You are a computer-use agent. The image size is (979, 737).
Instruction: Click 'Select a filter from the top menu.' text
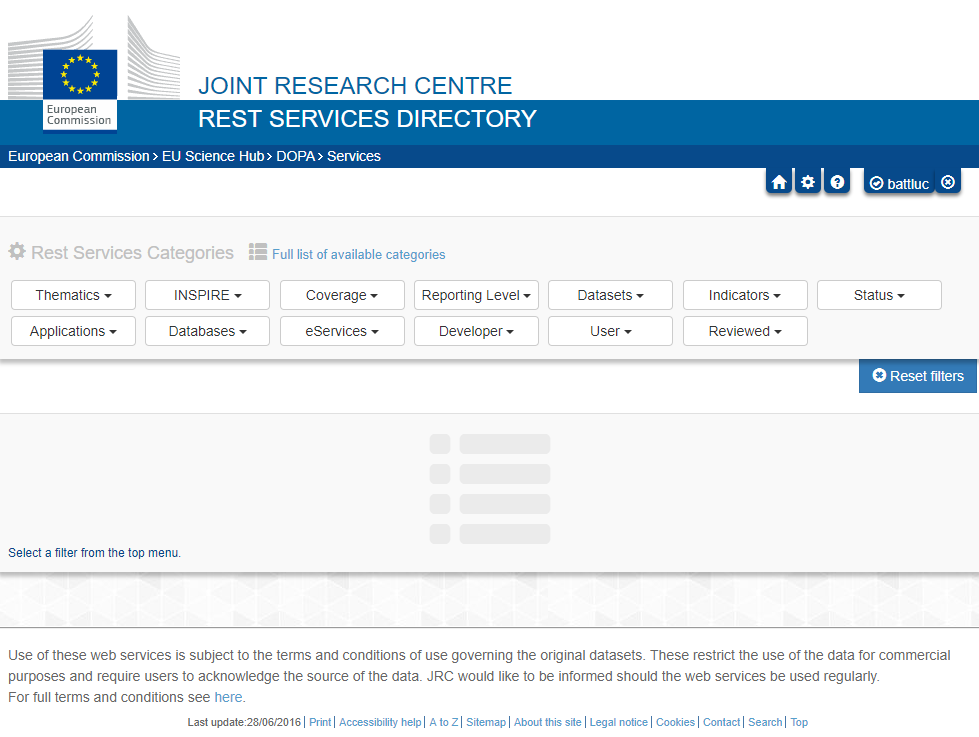94,553
